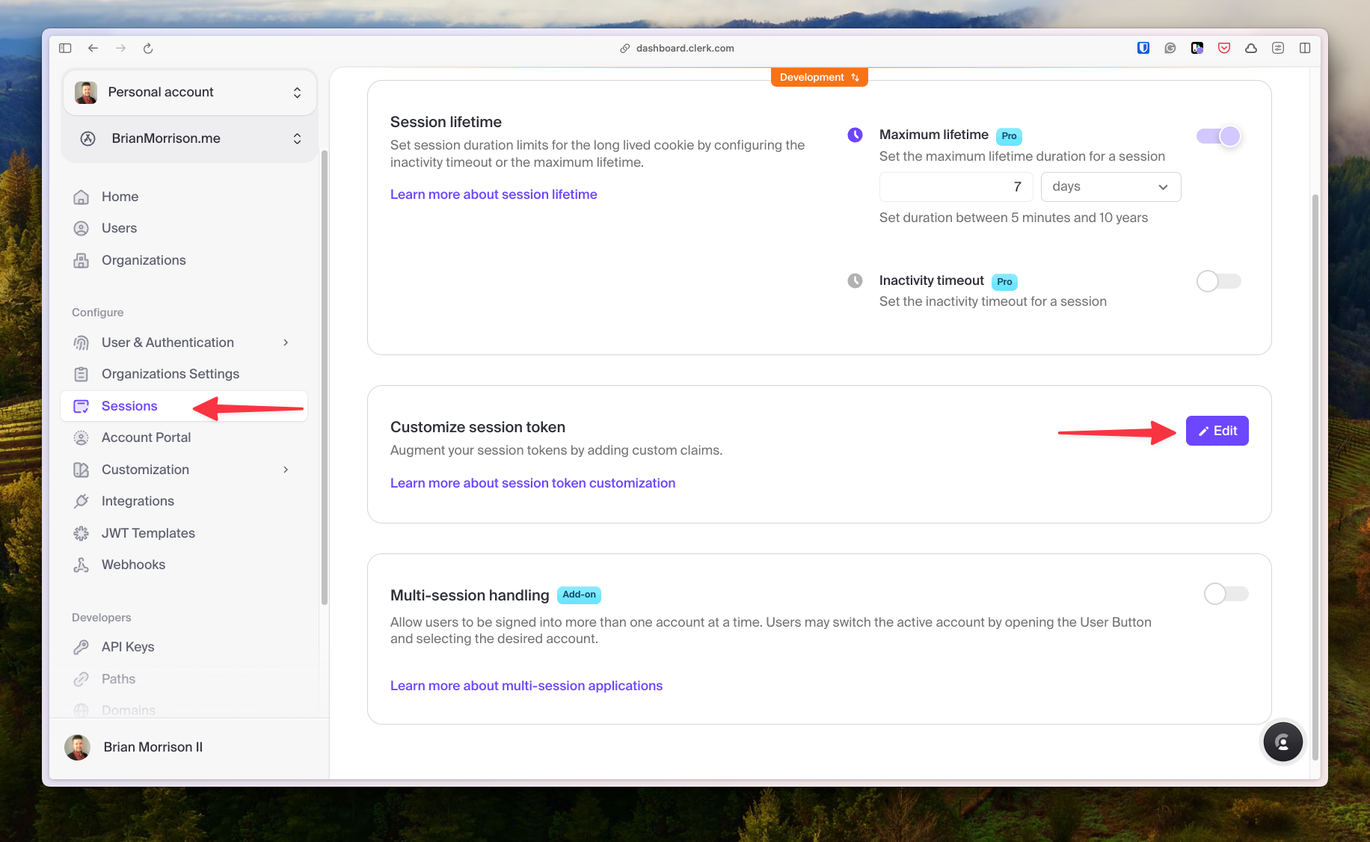The height and width of the screenshot is (842, 1370).
Task: Click the Account Portal icon
Action: click(81, 437)
